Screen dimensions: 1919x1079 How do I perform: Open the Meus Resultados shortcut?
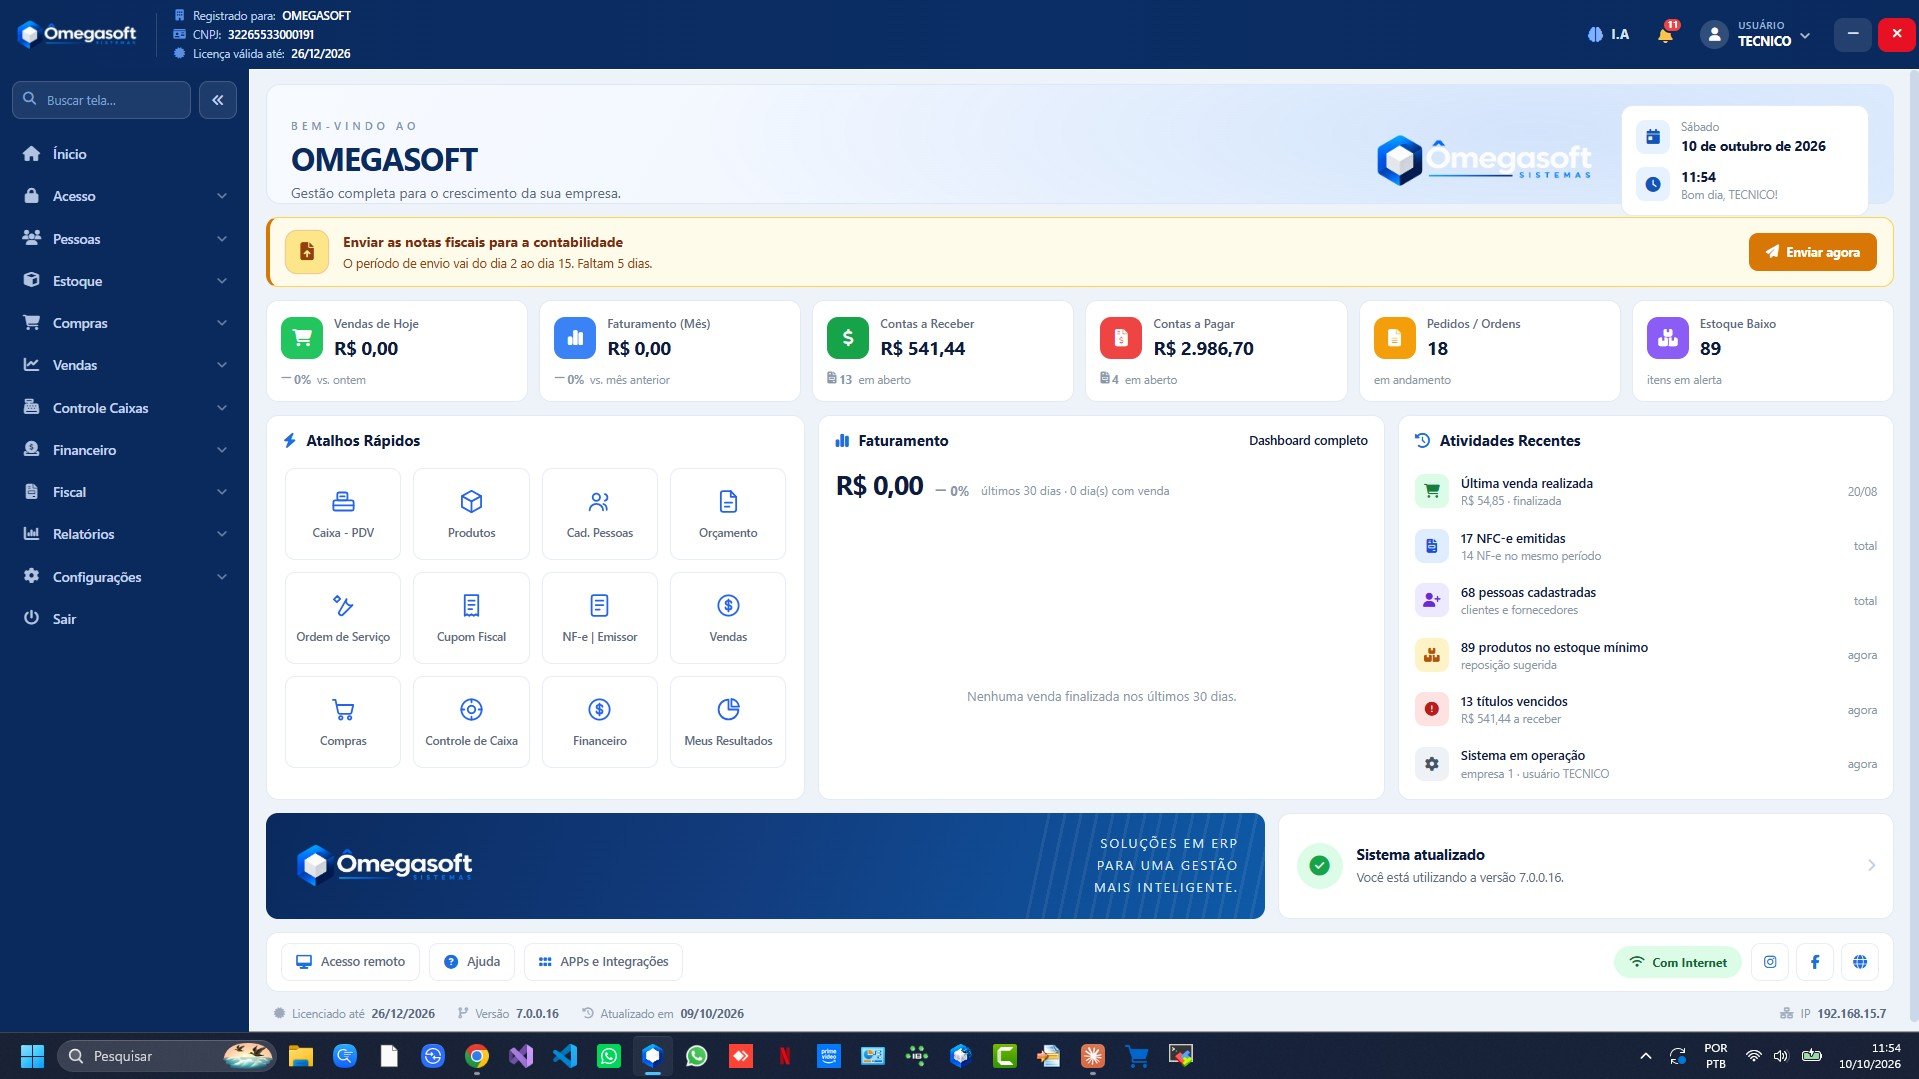click(x=728, y=722)
